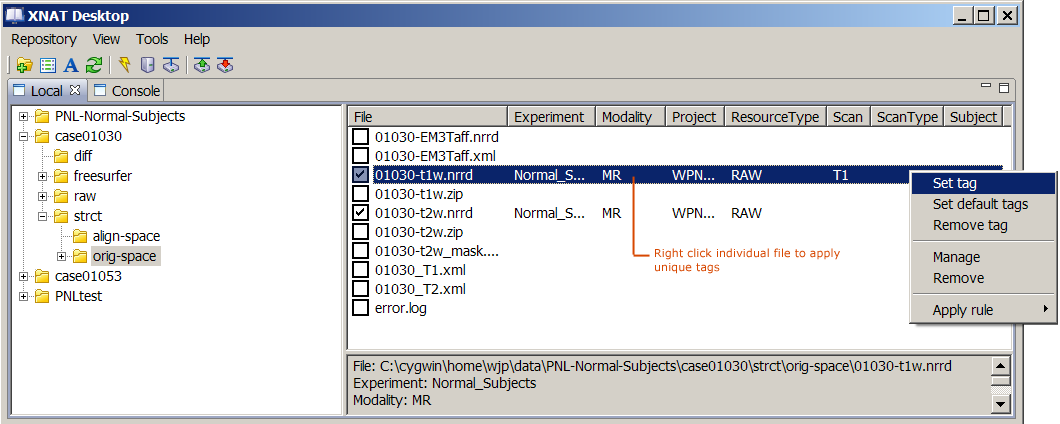Click the server cabinet toolbar icon
1060x424 pixels.
point(147,65)
